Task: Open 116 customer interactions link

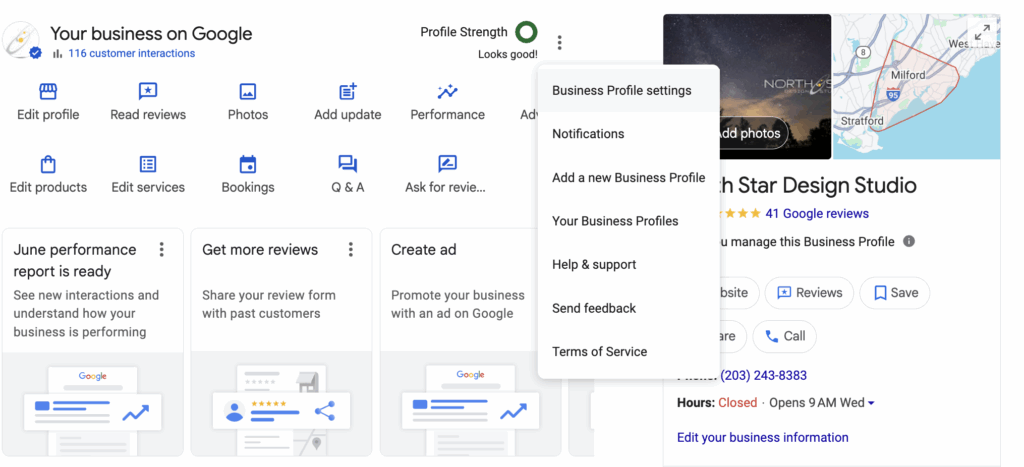Action: pos(131,54)
